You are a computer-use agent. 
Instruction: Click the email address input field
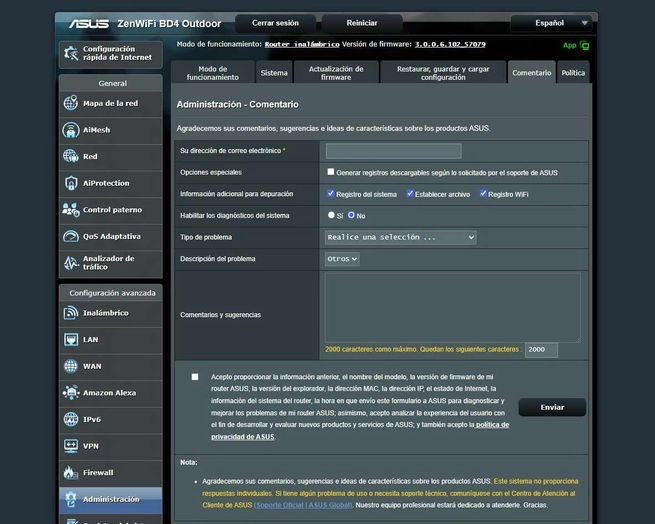pos(393,151)
